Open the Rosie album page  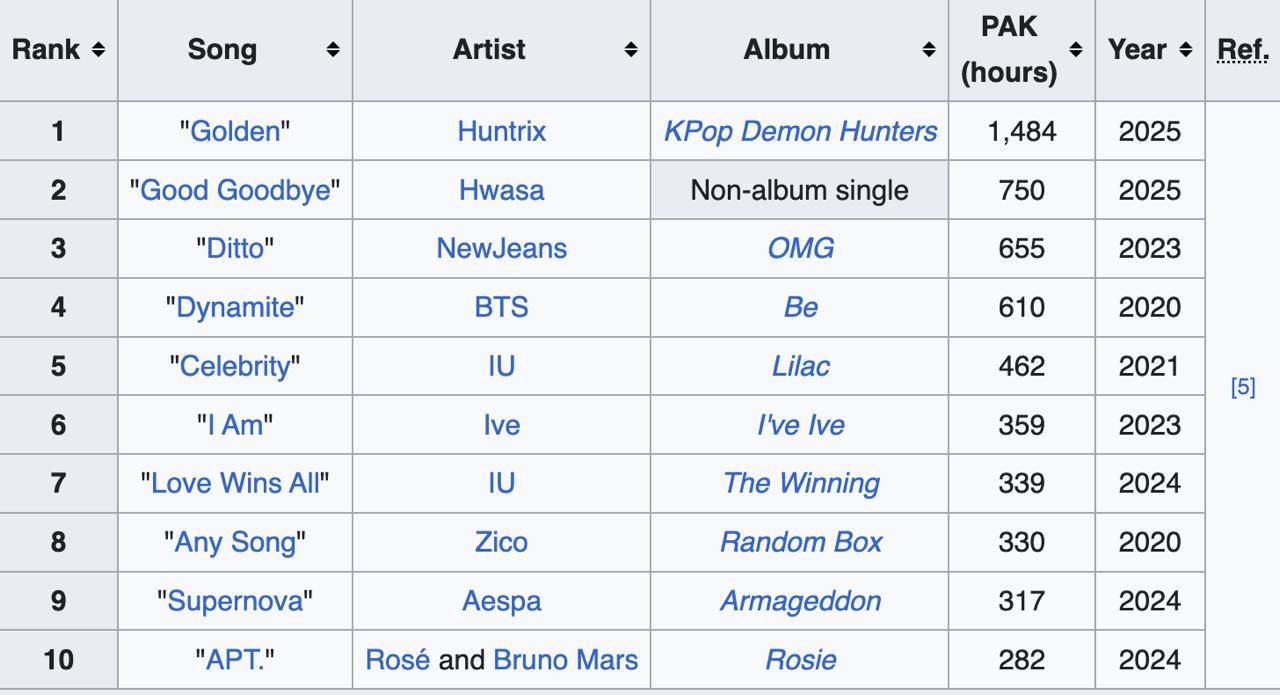(x=799, y=660)
